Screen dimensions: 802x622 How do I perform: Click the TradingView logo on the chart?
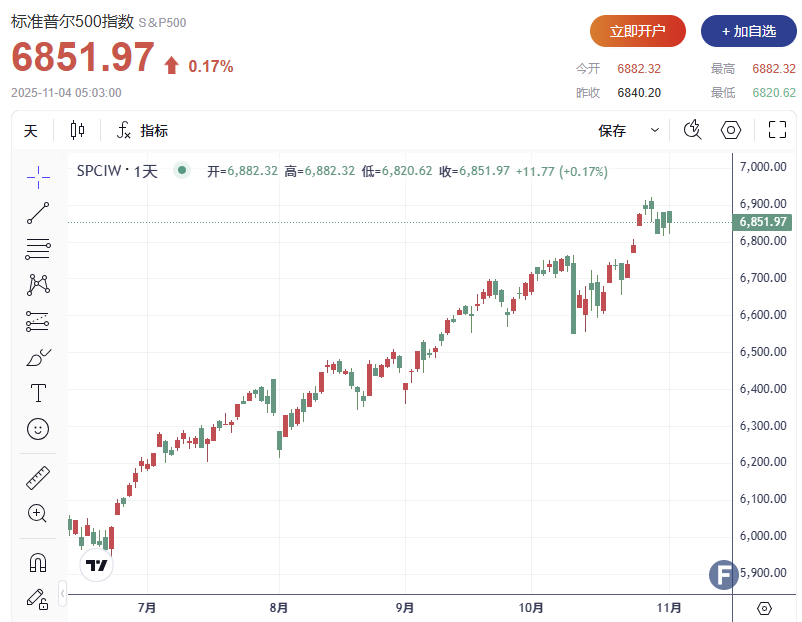[x=97, y=565]
